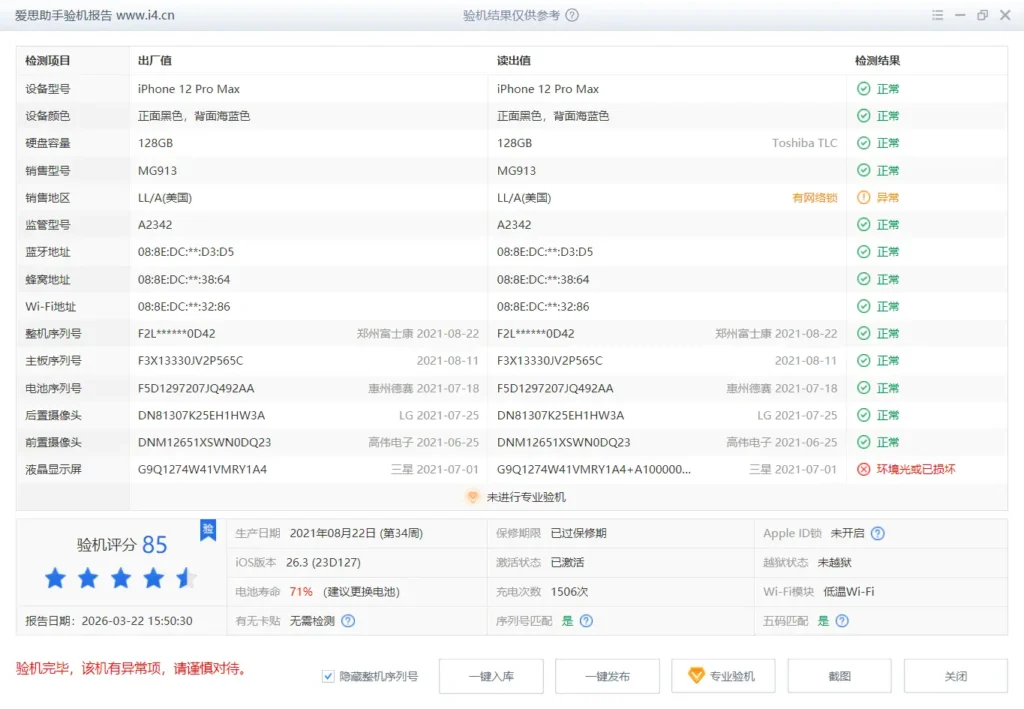Click the 一键发布 button
The width and height of the screenshot is (1024, 709).
click(x=607, y=676)
